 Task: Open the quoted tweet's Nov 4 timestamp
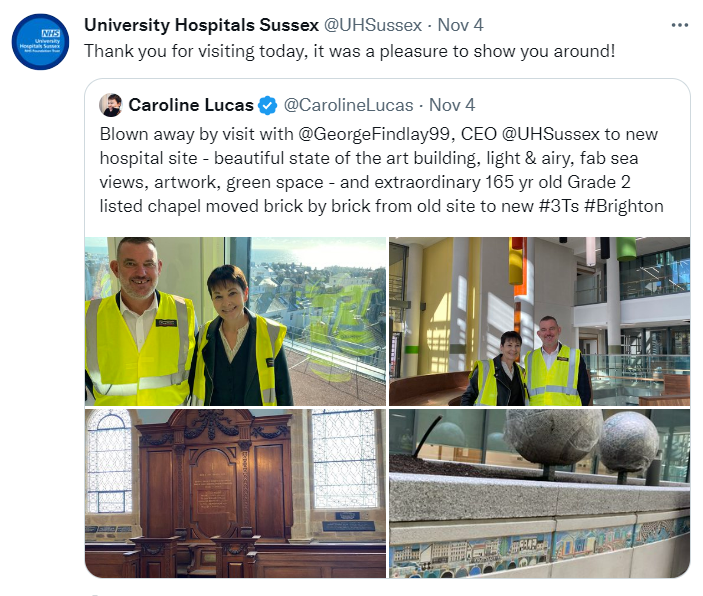[452, 105]
